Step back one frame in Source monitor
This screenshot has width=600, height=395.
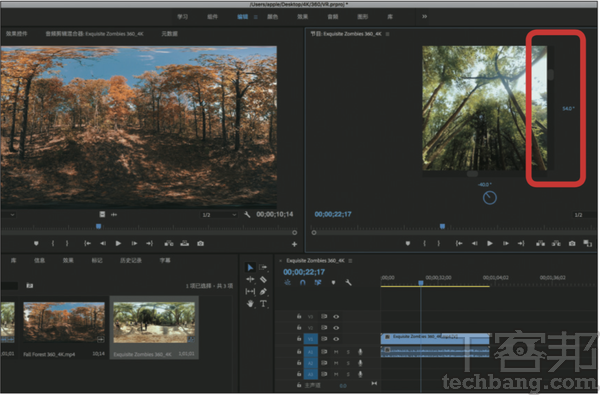tap(103, 243)
